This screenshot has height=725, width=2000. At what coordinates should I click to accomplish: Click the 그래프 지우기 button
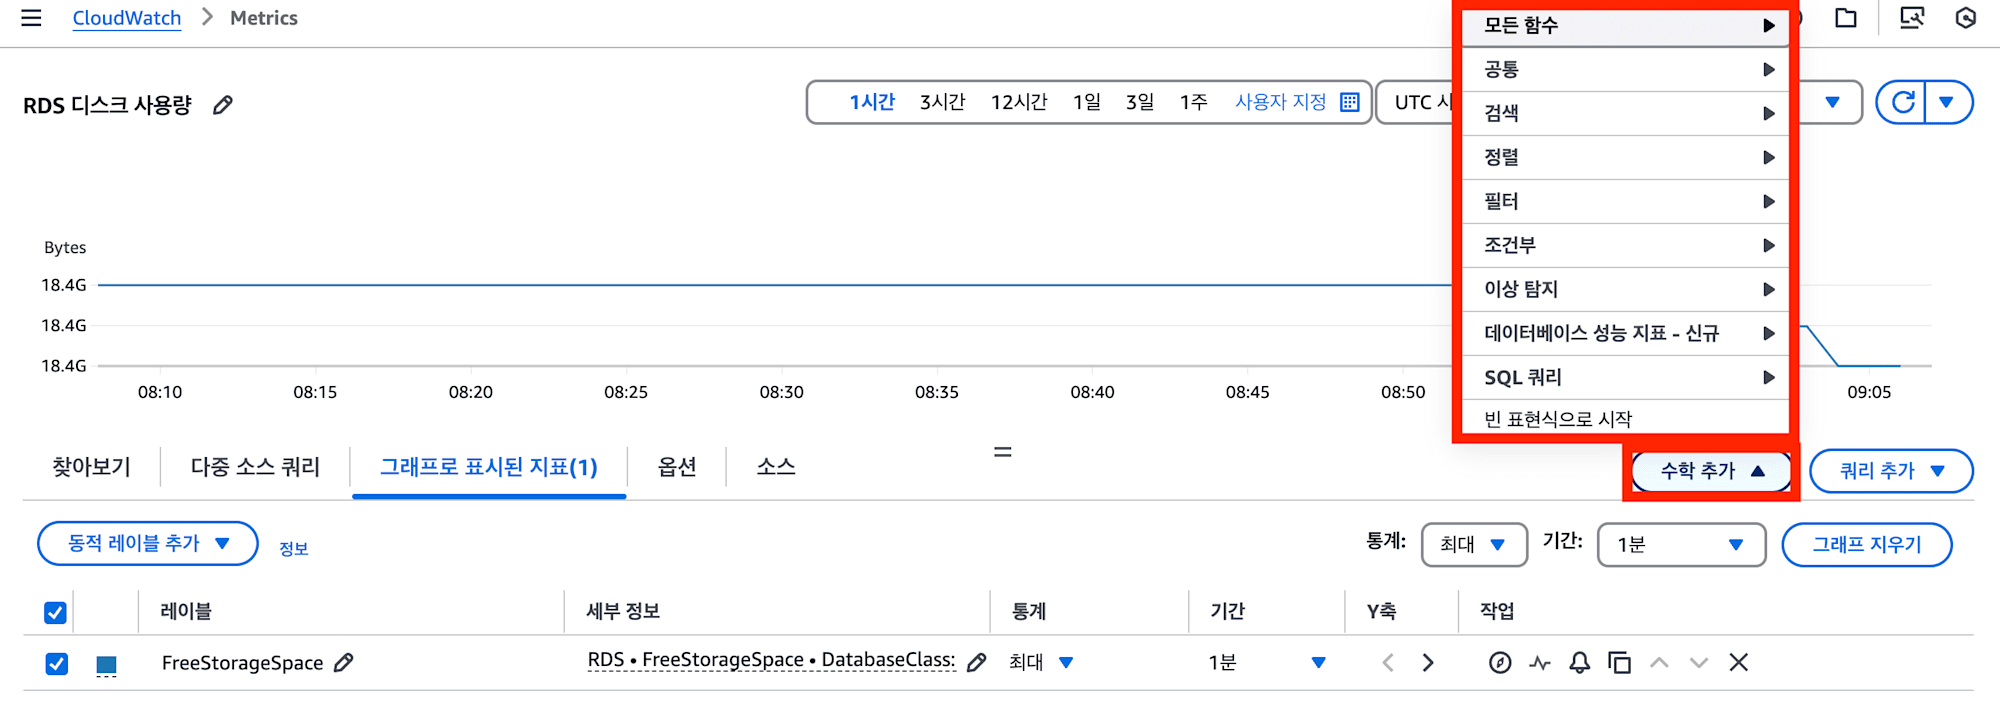(1867, 544)
